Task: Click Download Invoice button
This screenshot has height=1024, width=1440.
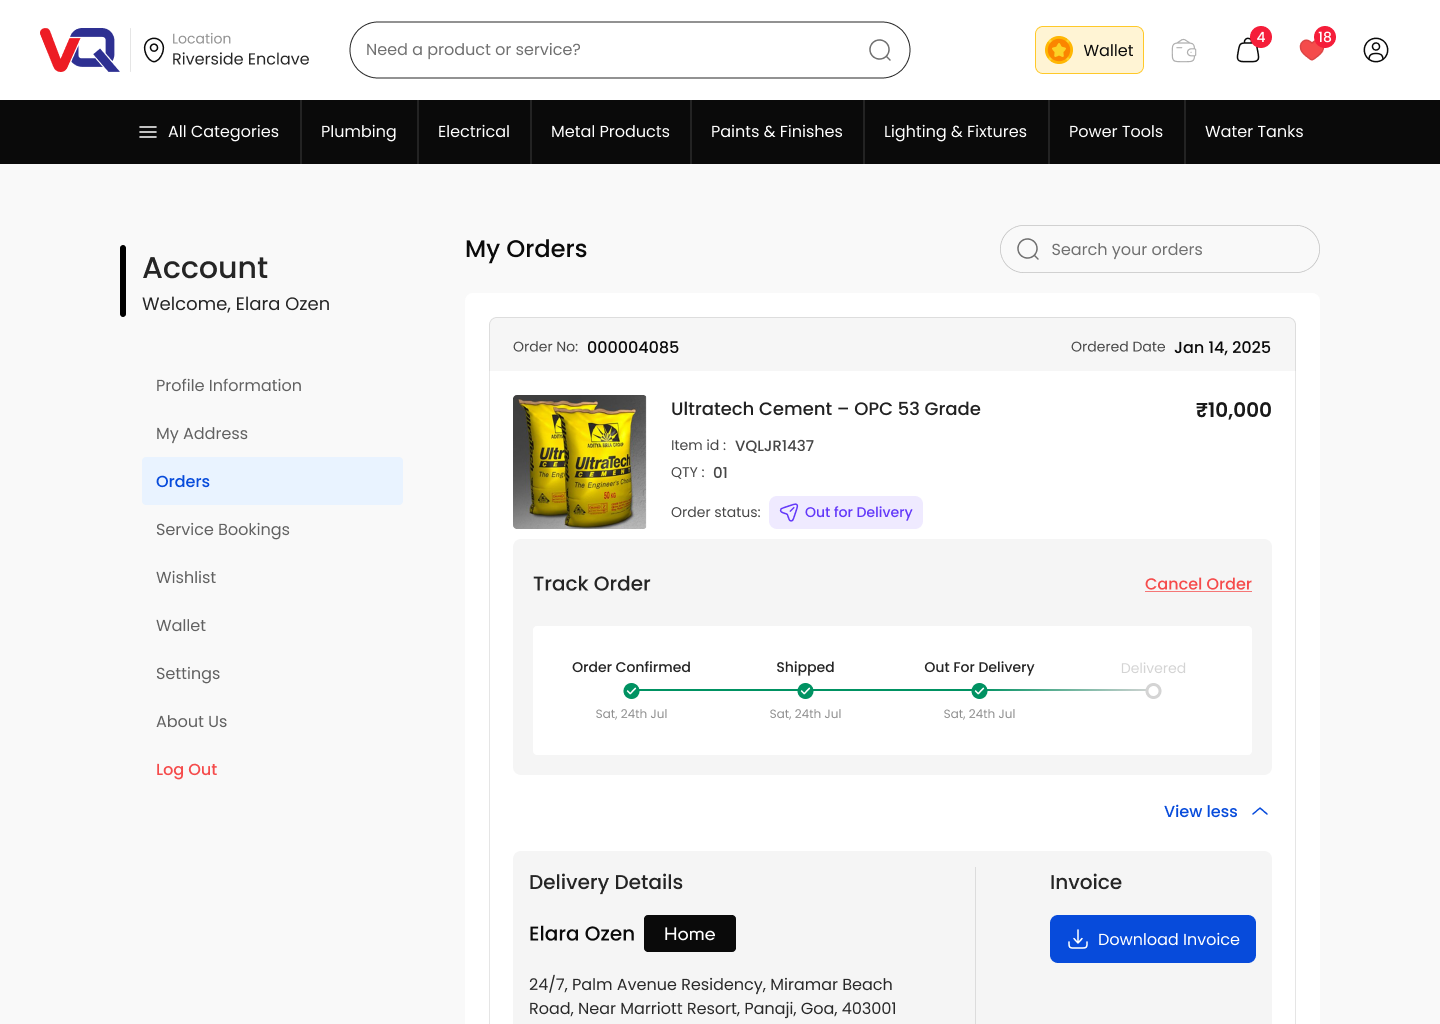Action: [x=1153, y=939]
